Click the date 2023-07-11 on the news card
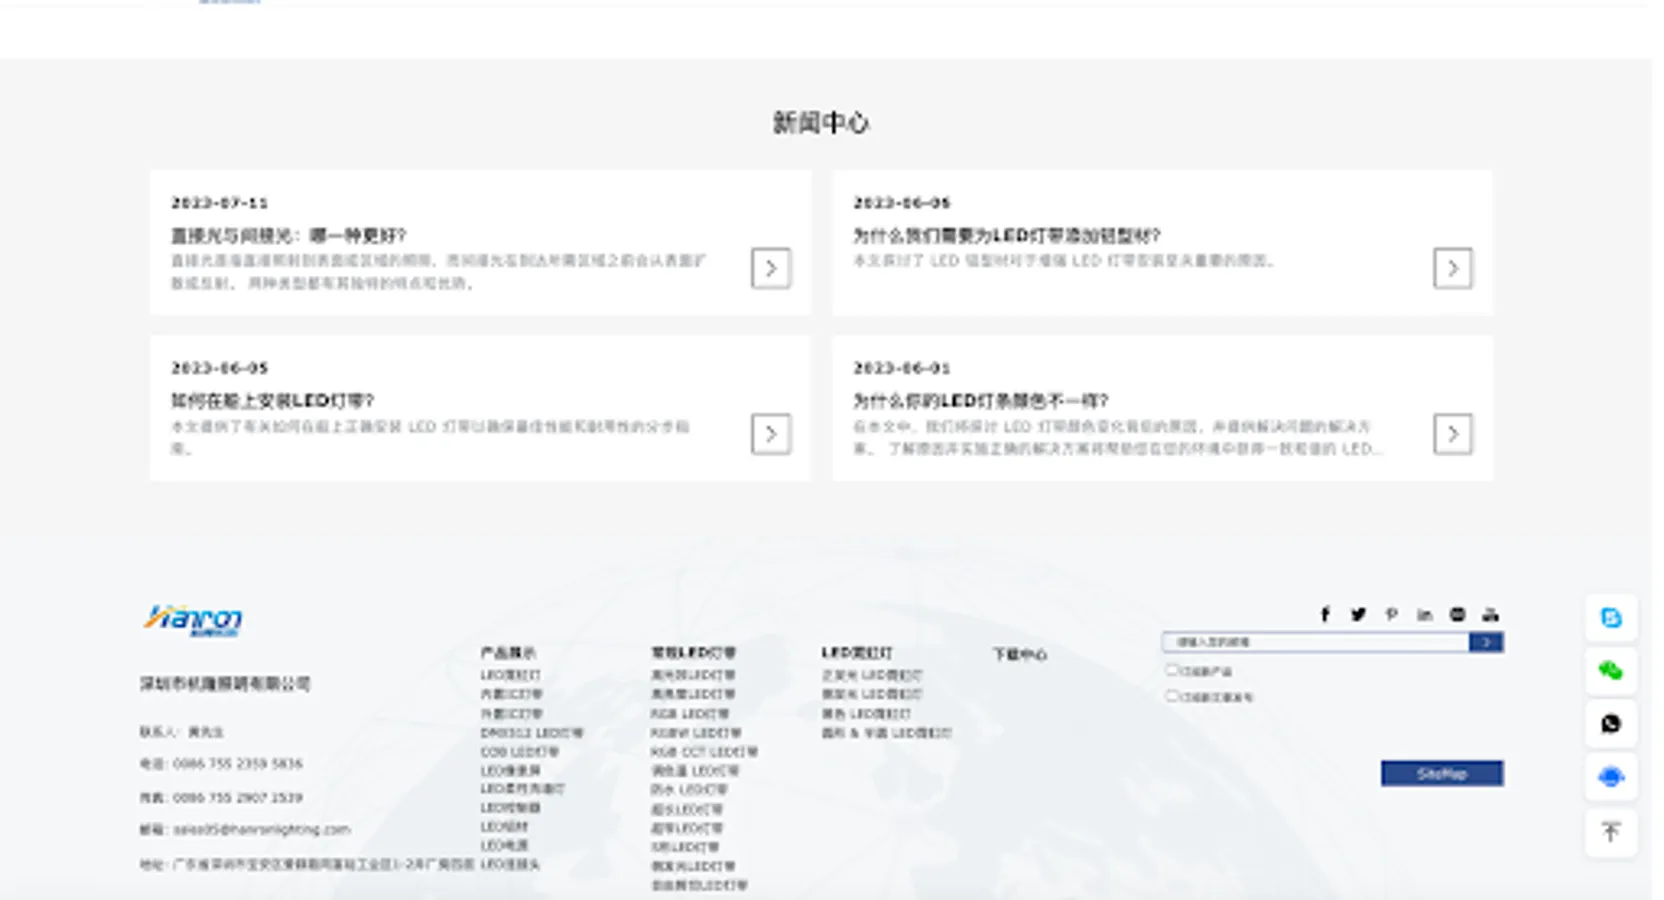The width and height of the screenshot is (1664, 900). tap(220, 203)
